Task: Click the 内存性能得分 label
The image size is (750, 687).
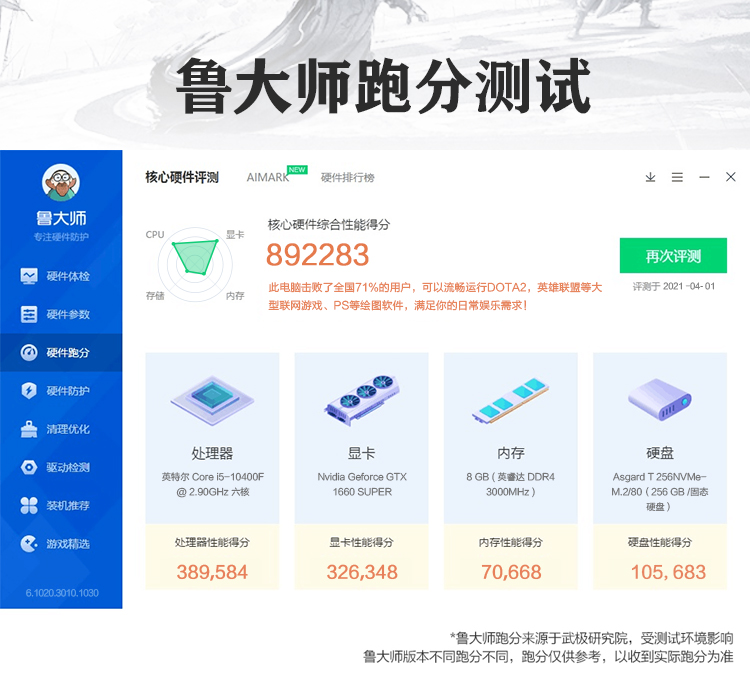Action: [x=510, y=542]
